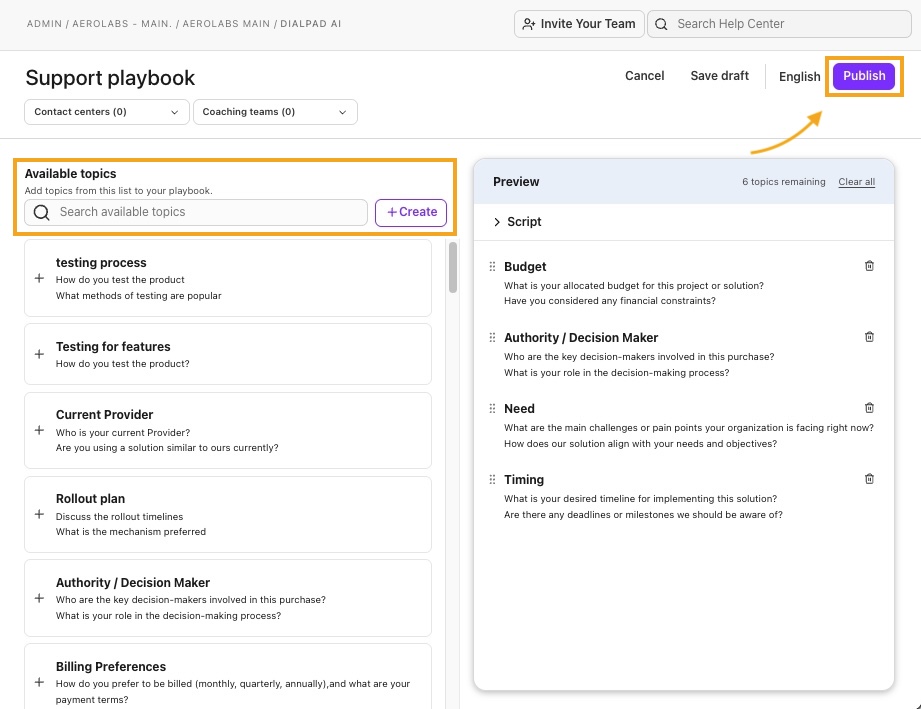Add 'Rollout plan' topic using its plus icon
921x709 pixels.
click(39, 514)
